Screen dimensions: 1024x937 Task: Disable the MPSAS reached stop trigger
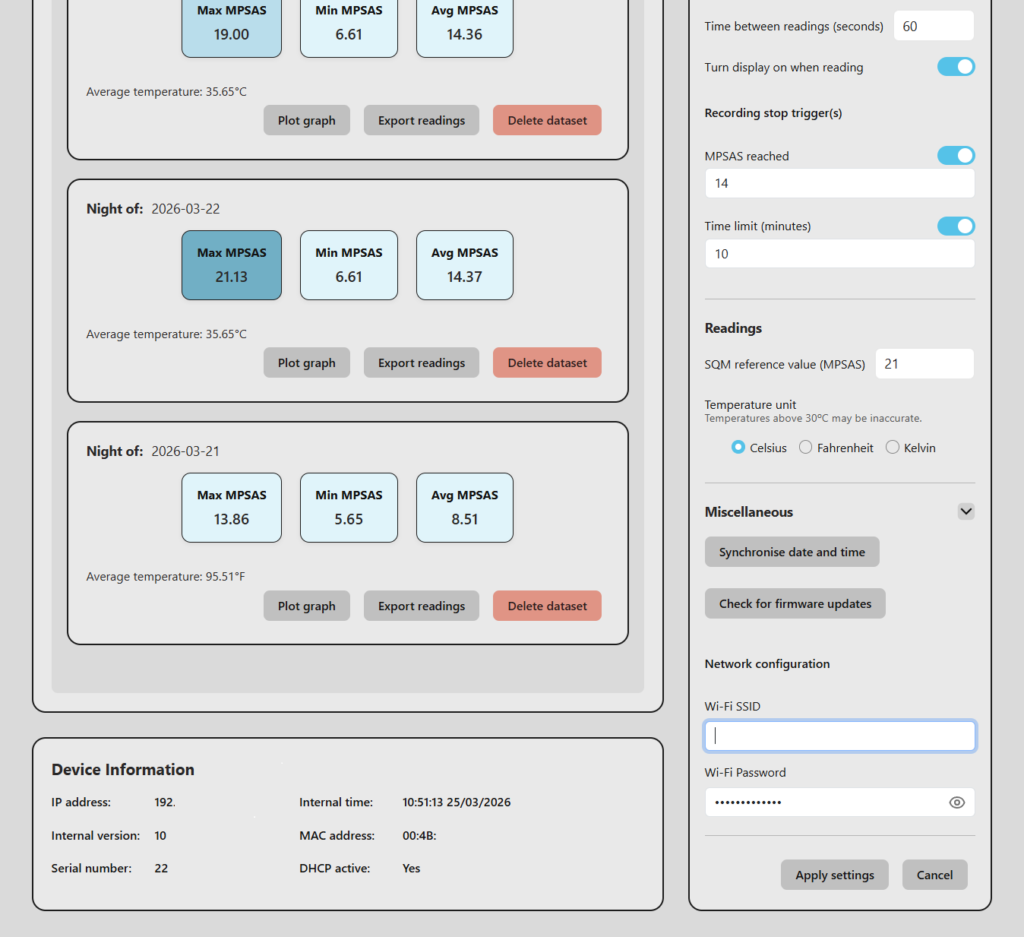tap(955, 156)
